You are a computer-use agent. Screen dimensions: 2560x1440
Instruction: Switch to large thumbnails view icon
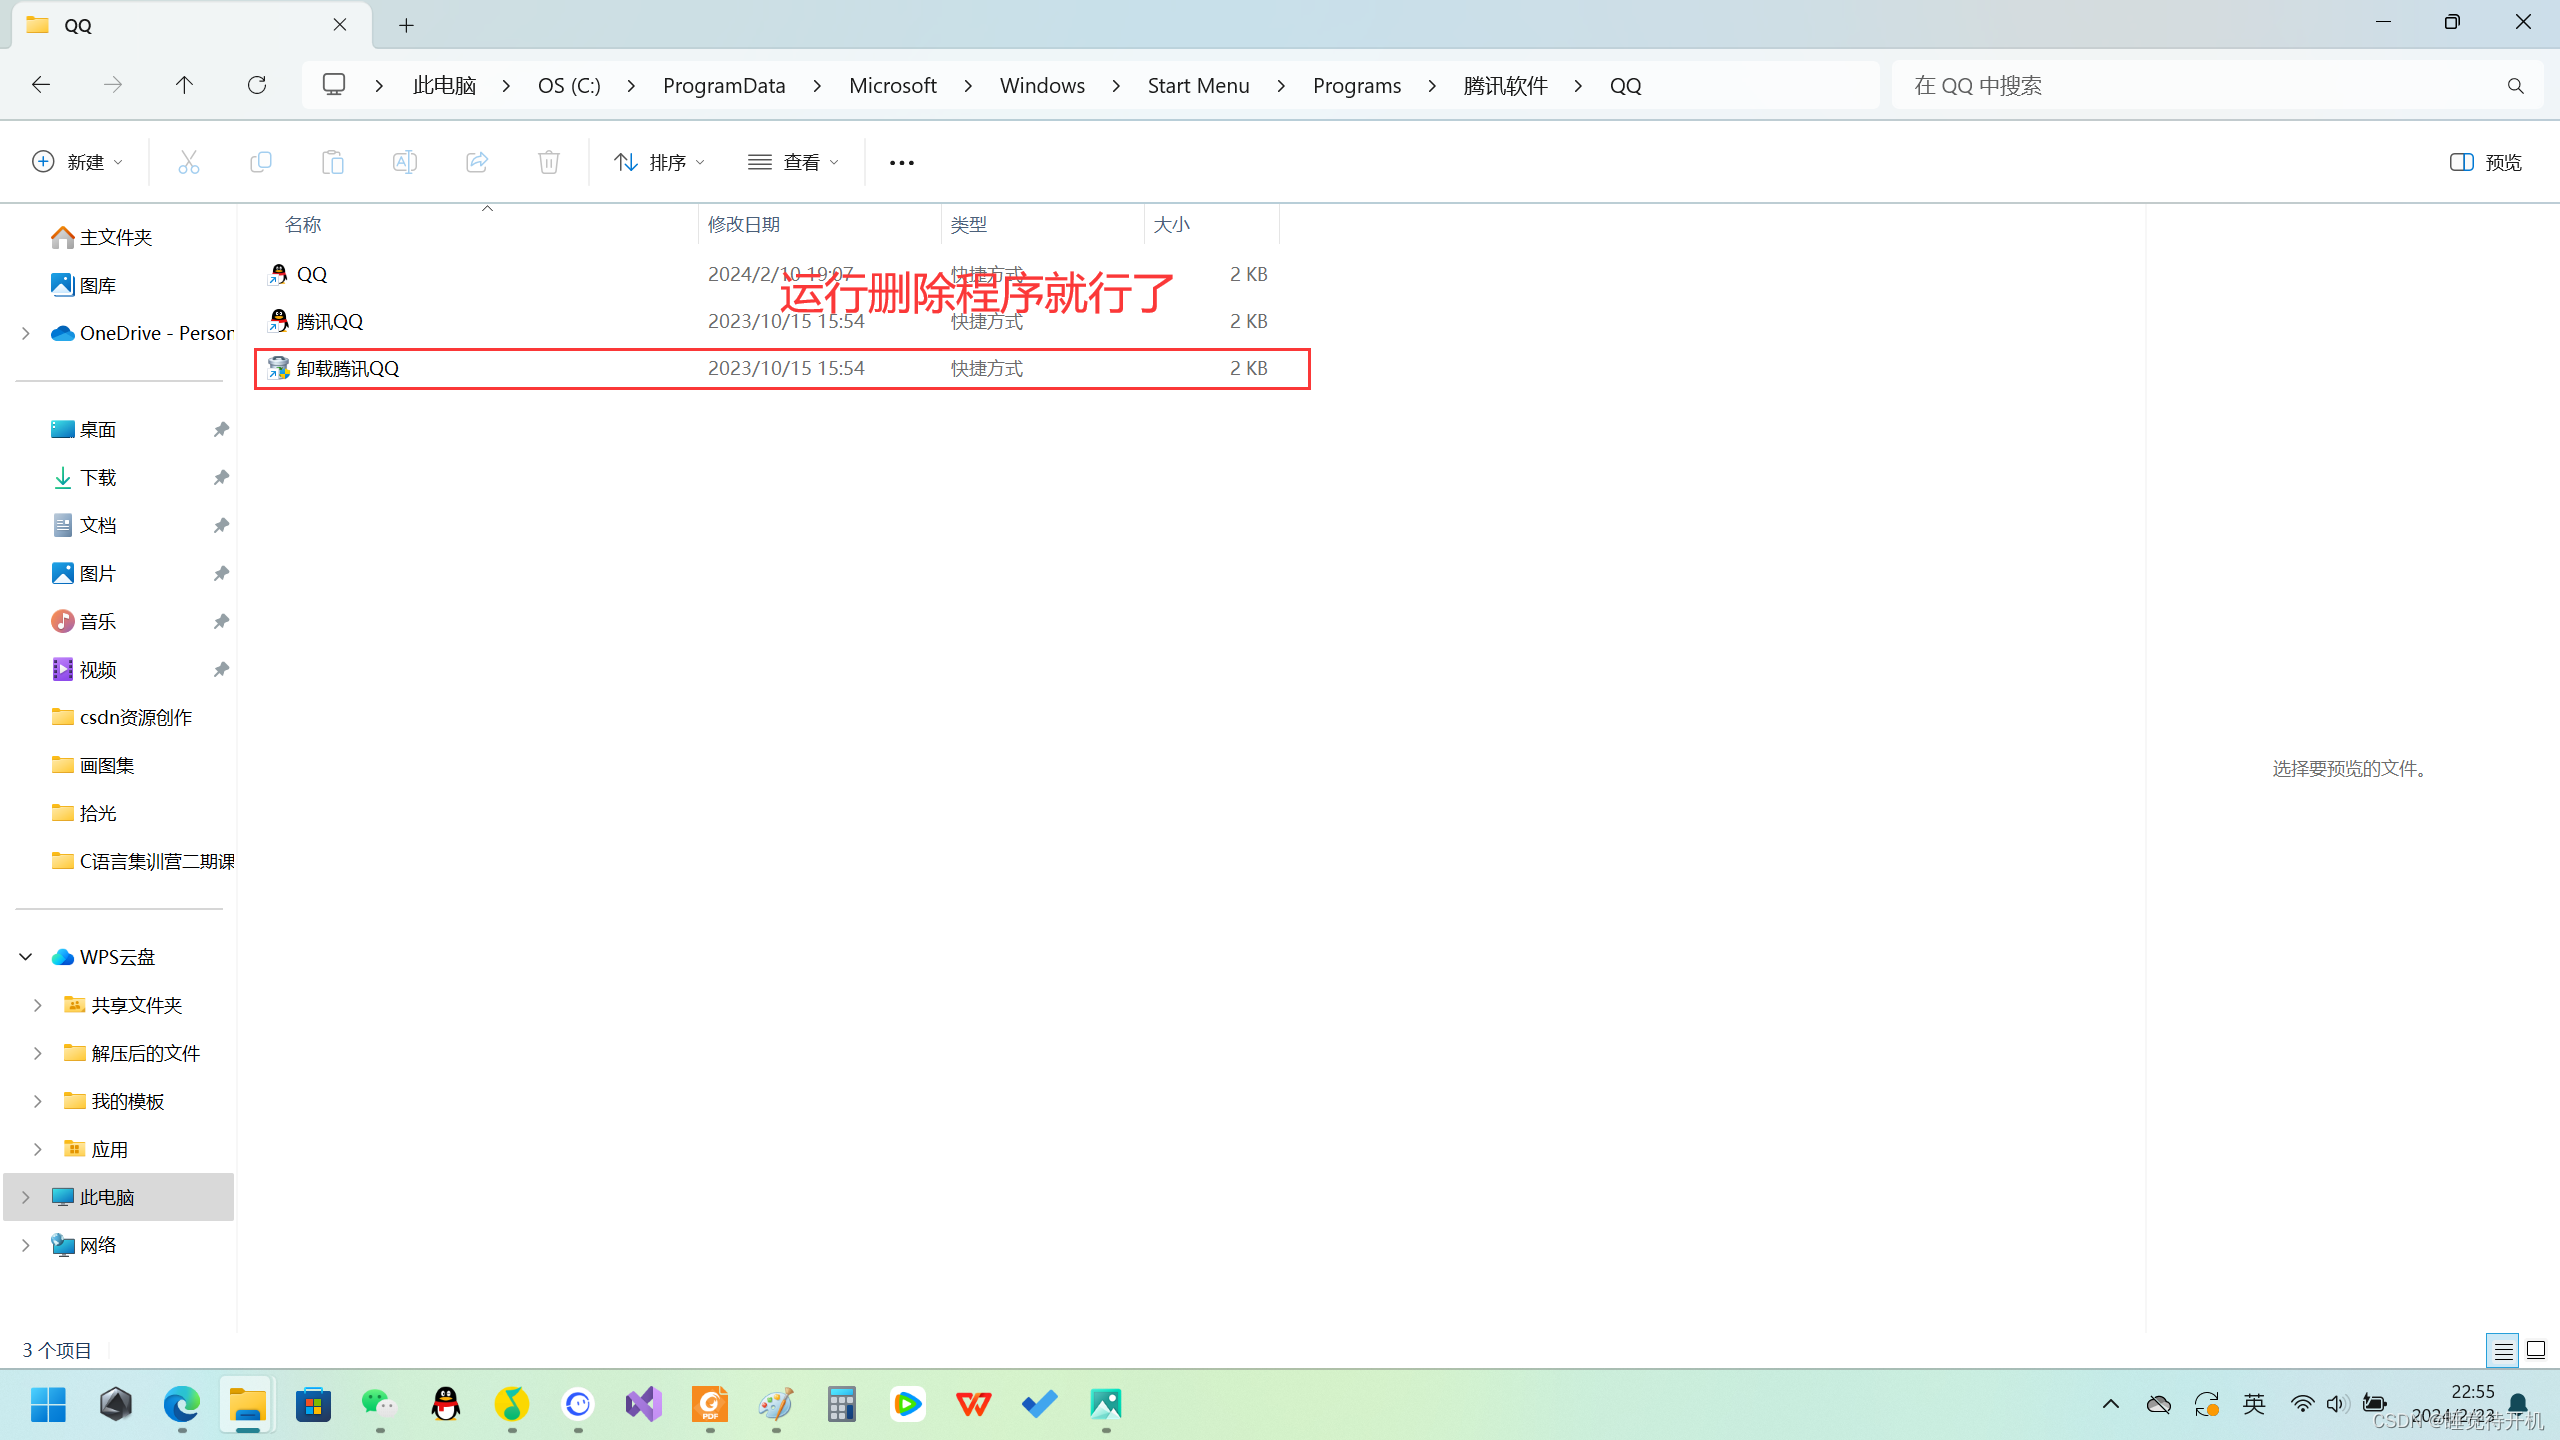tap(2536, 1351)
